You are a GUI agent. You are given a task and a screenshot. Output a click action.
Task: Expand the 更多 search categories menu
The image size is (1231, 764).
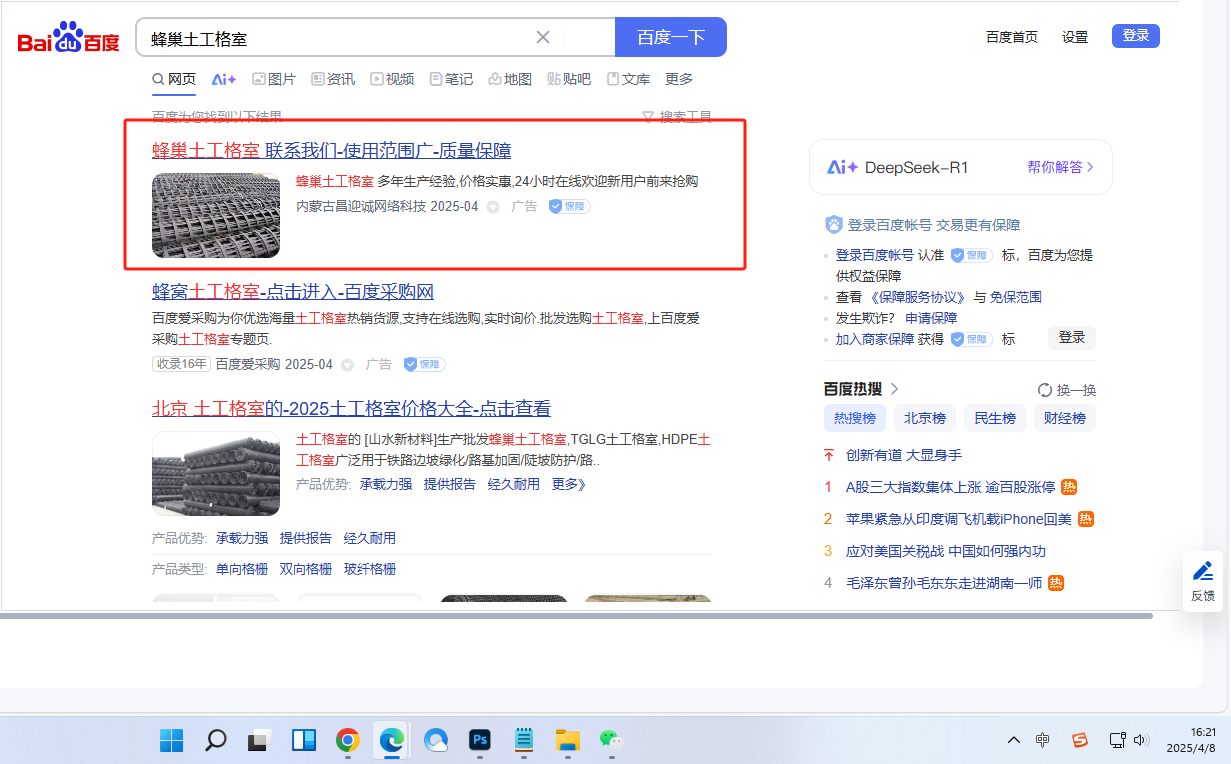pos(679,79)
